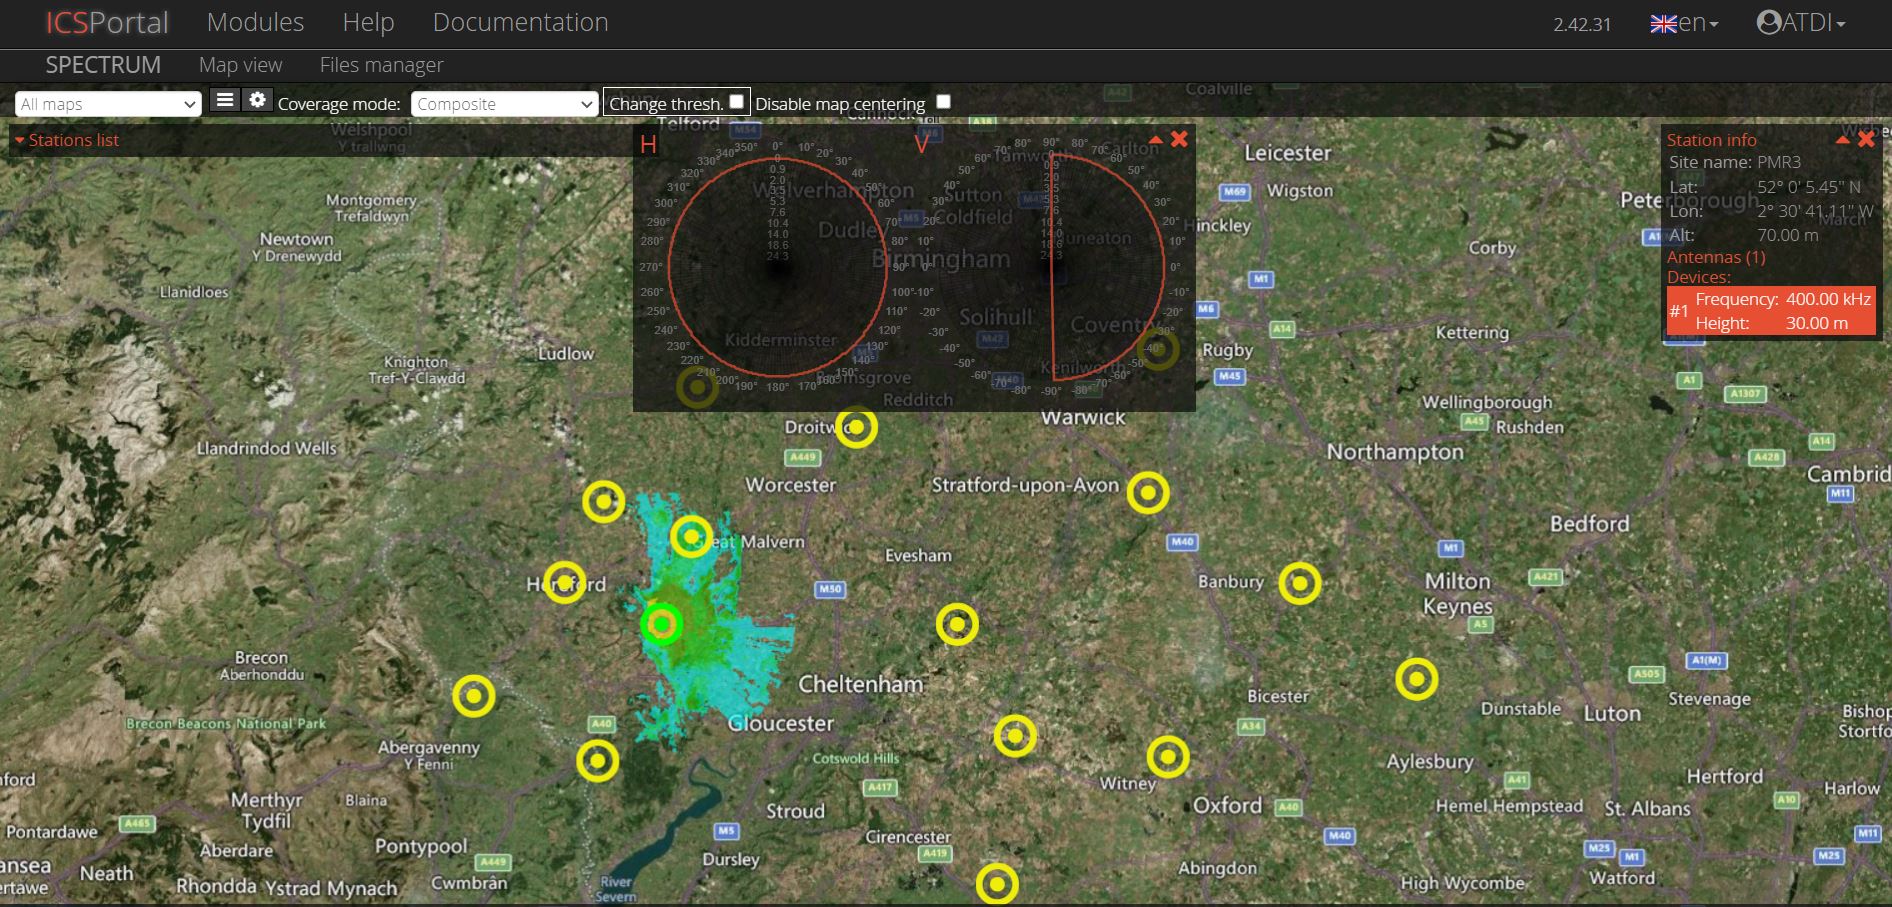The height and width of the screenshot is (907, 1892).
Task: Select station marker near Droitwich
Action: tap(856, 427)
